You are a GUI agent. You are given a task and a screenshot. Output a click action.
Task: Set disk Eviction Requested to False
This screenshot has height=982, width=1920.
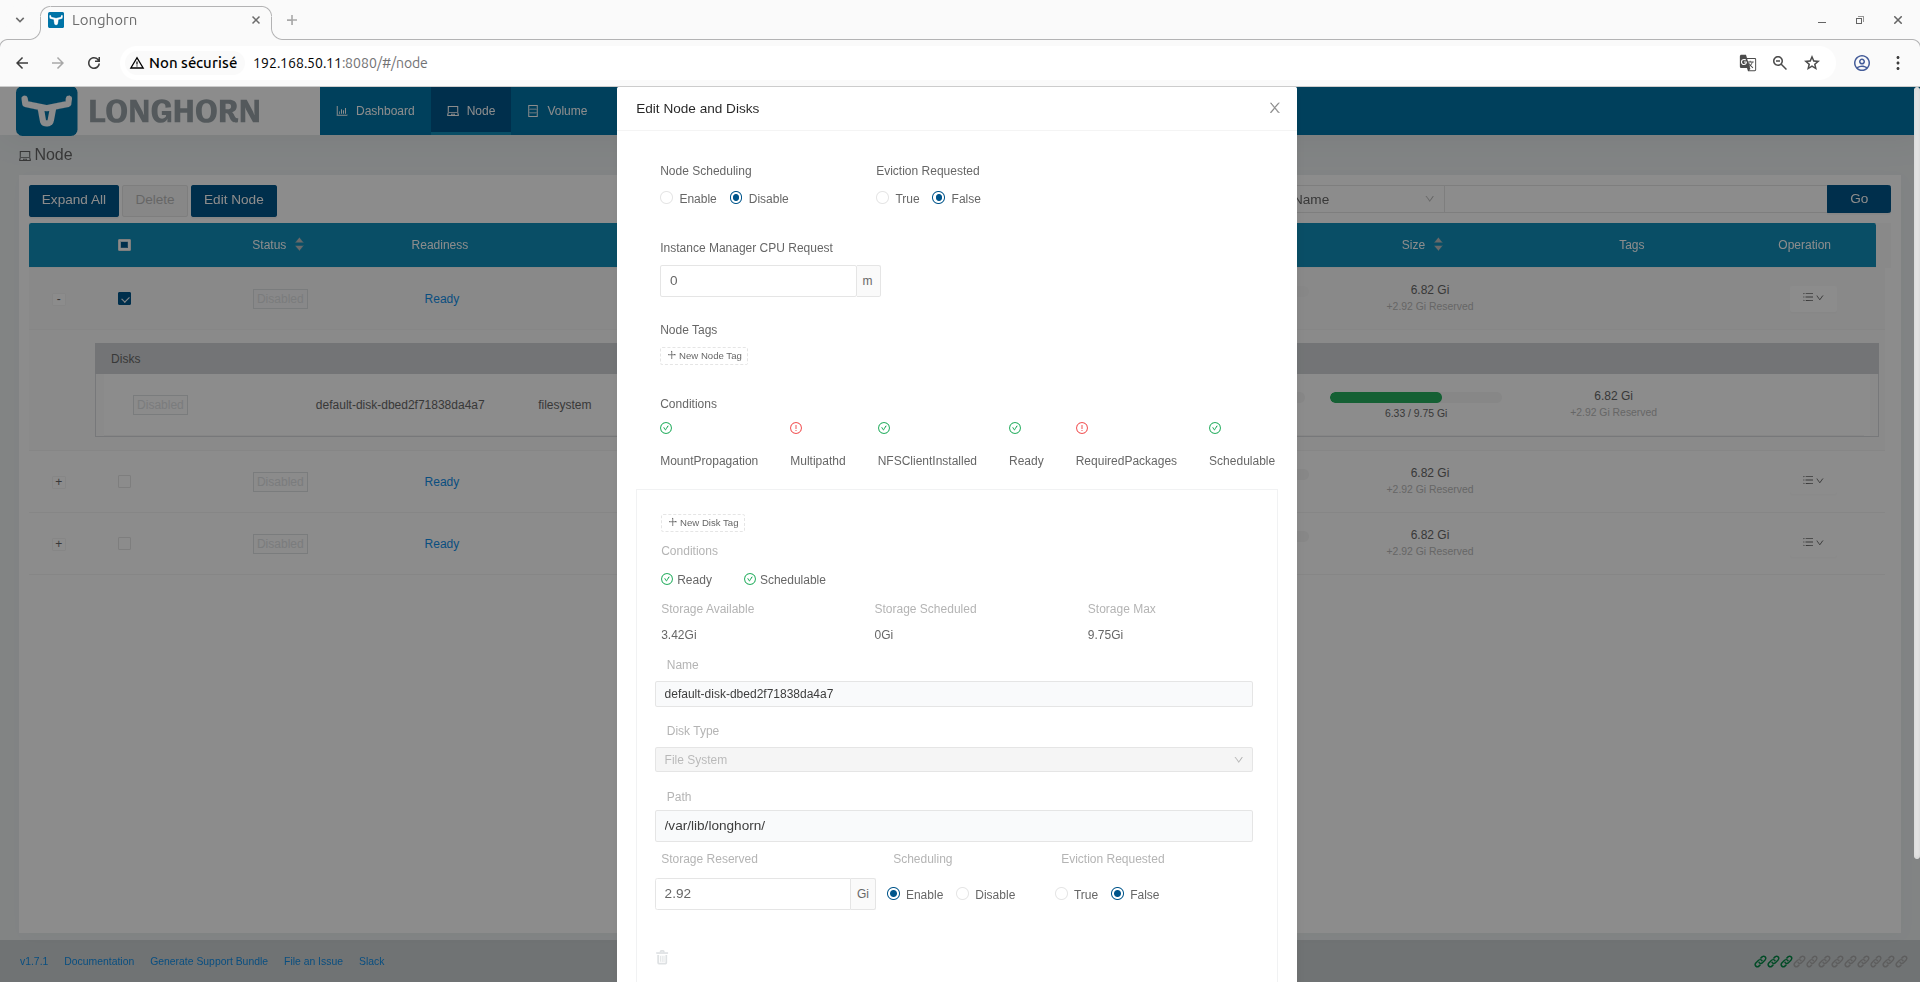pos(1117,894)
